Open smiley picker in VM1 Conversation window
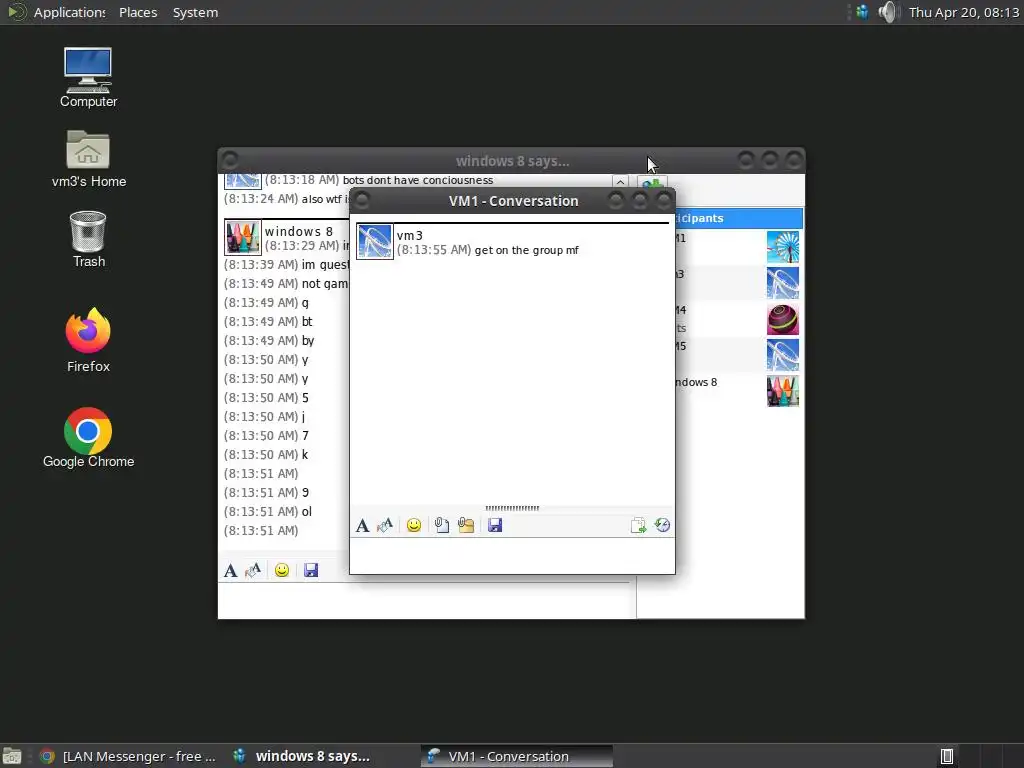Image resolution: width=1024 pixels, height=768 pixels. (413, 525)
